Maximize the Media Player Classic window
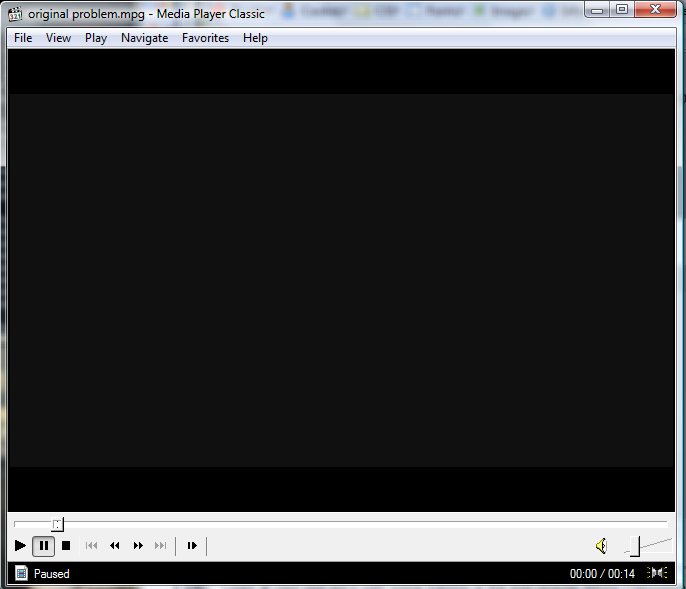The image size is (686, 589). 622,10
